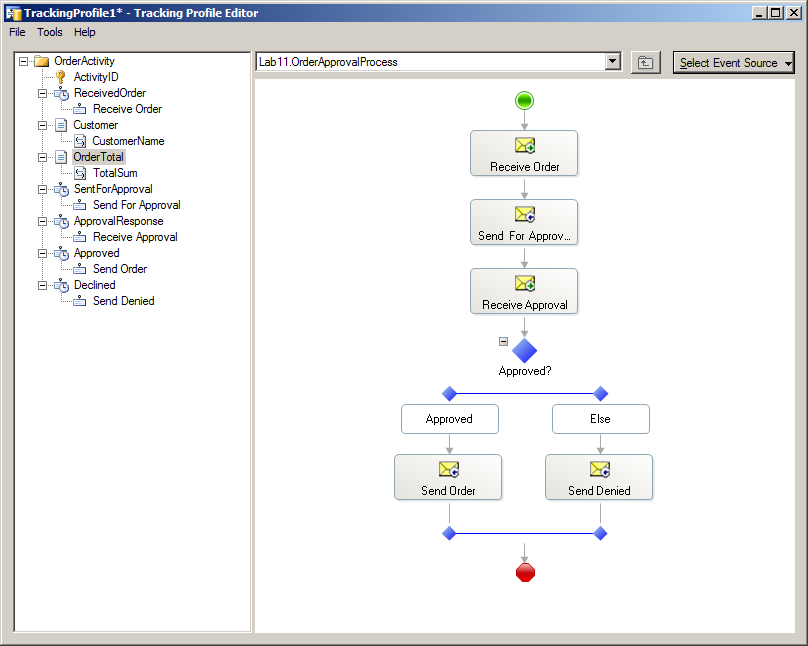The height and width of the screenshot is (646, 808).
Task: Click the Select Event Source button
Action: coord(734,63)
